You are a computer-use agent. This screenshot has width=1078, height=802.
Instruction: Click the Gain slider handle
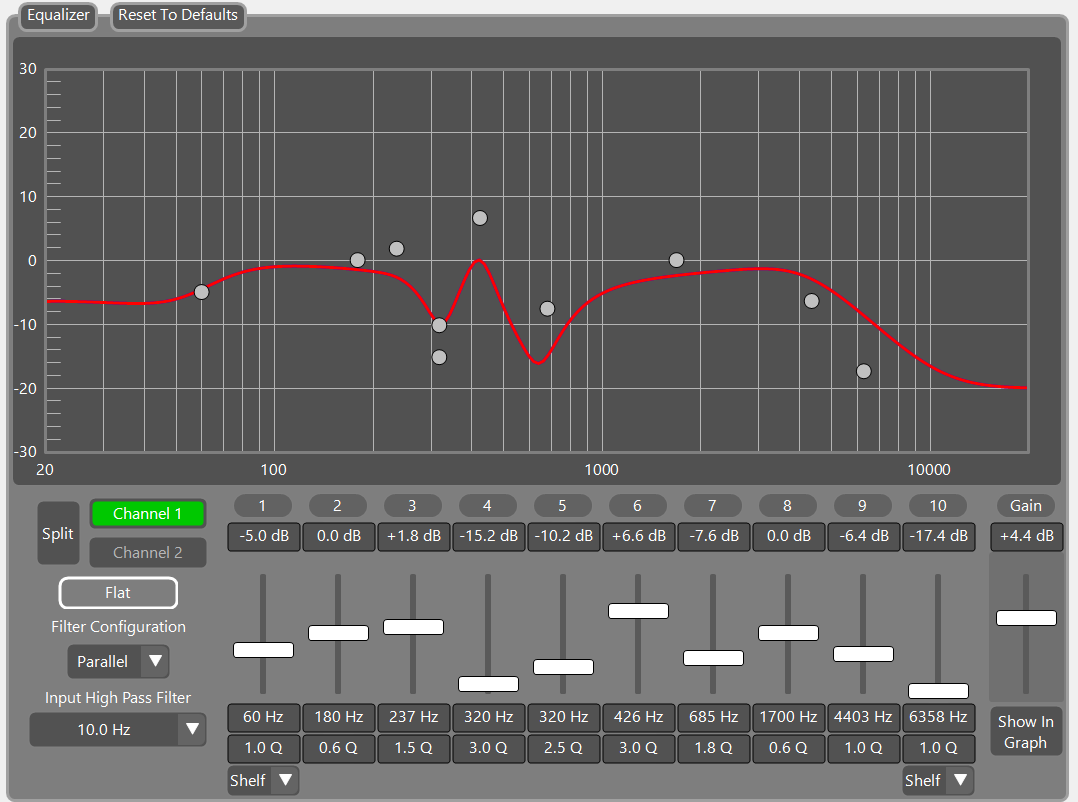click(1026, 618)
